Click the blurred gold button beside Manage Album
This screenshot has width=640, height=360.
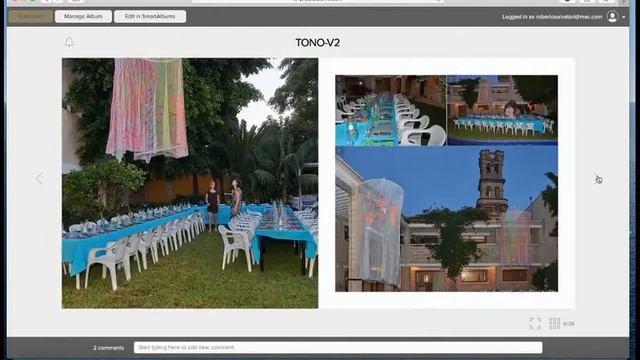pos(31,16)
